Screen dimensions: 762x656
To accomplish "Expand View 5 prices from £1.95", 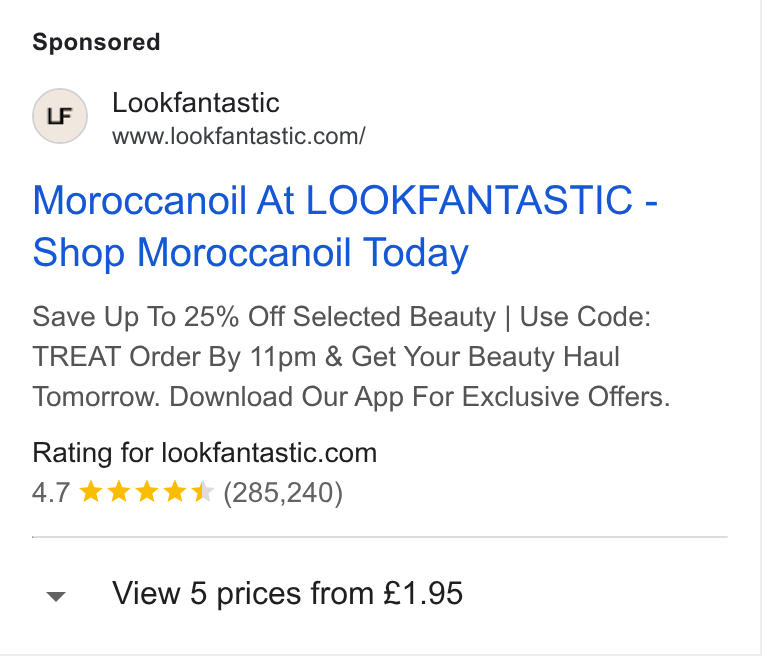I will click(287, 593).
